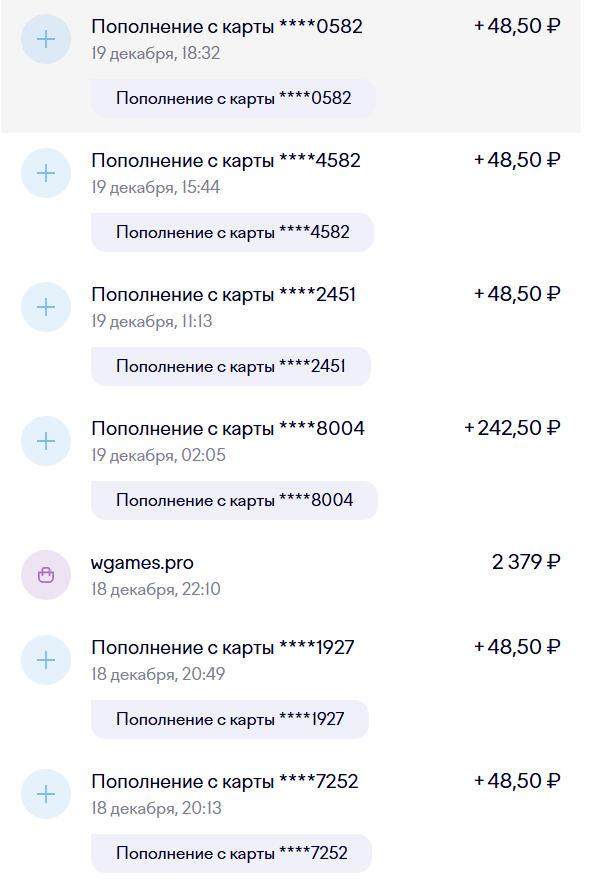Click the plus icon for card ****1927 top-up
613x895 pixels.
pos(46,660)
